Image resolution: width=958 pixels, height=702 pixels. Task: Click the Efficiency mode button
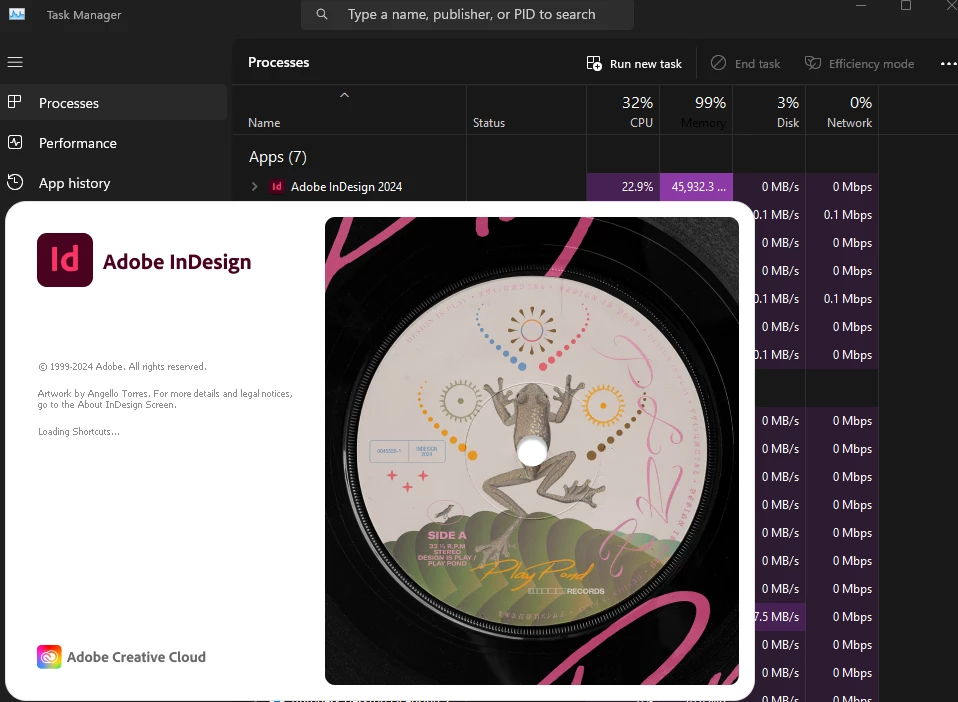[x=859, y=64]
